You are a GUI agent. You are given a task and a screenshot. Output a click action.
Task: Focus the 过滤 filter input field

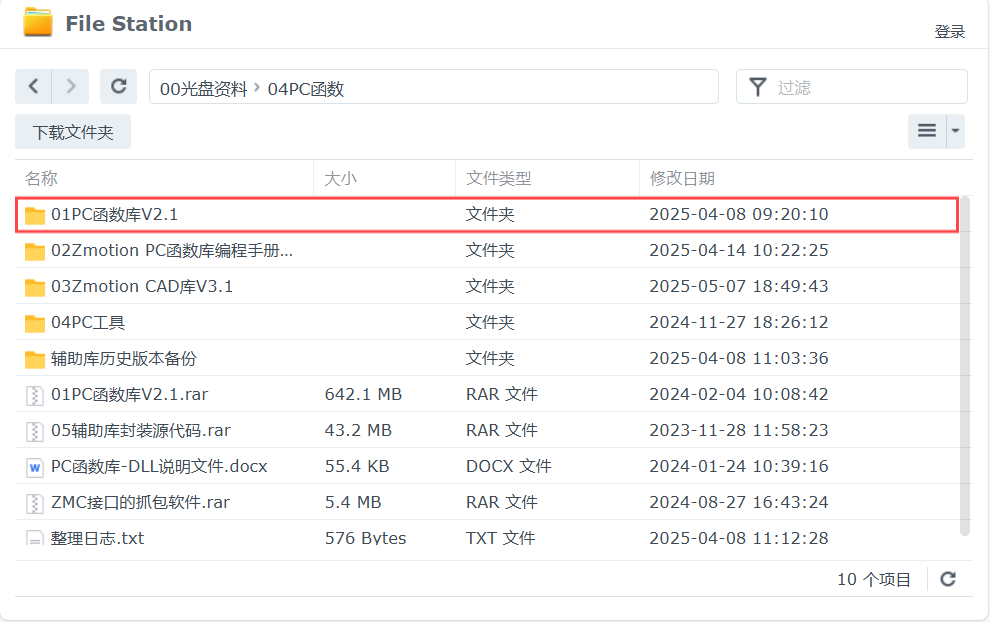point(852,87)
